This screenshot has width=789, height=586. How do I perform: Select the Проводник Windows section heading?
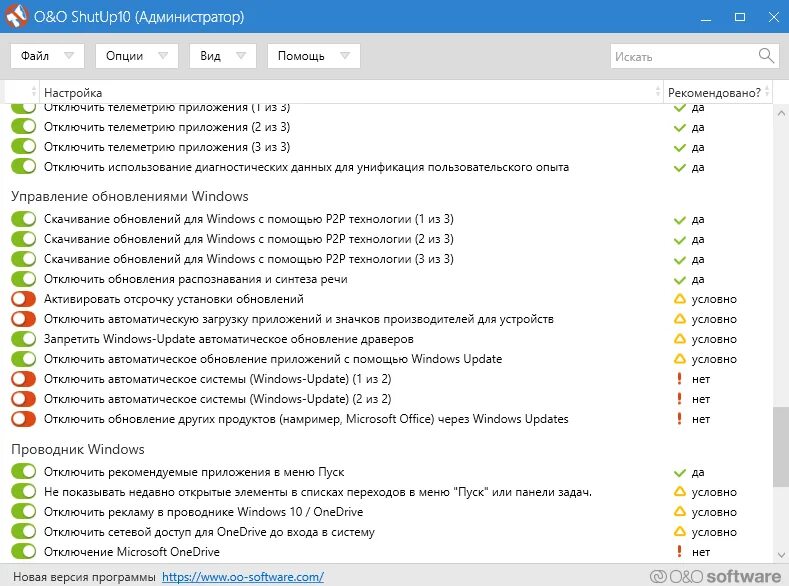pyautogui.click(x=78, y=449)
